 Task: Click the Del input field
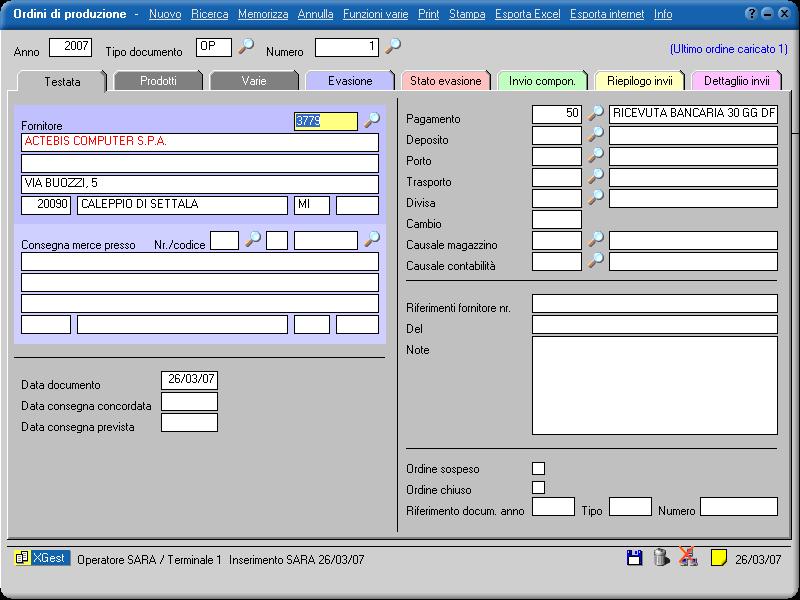pos(655,324)
